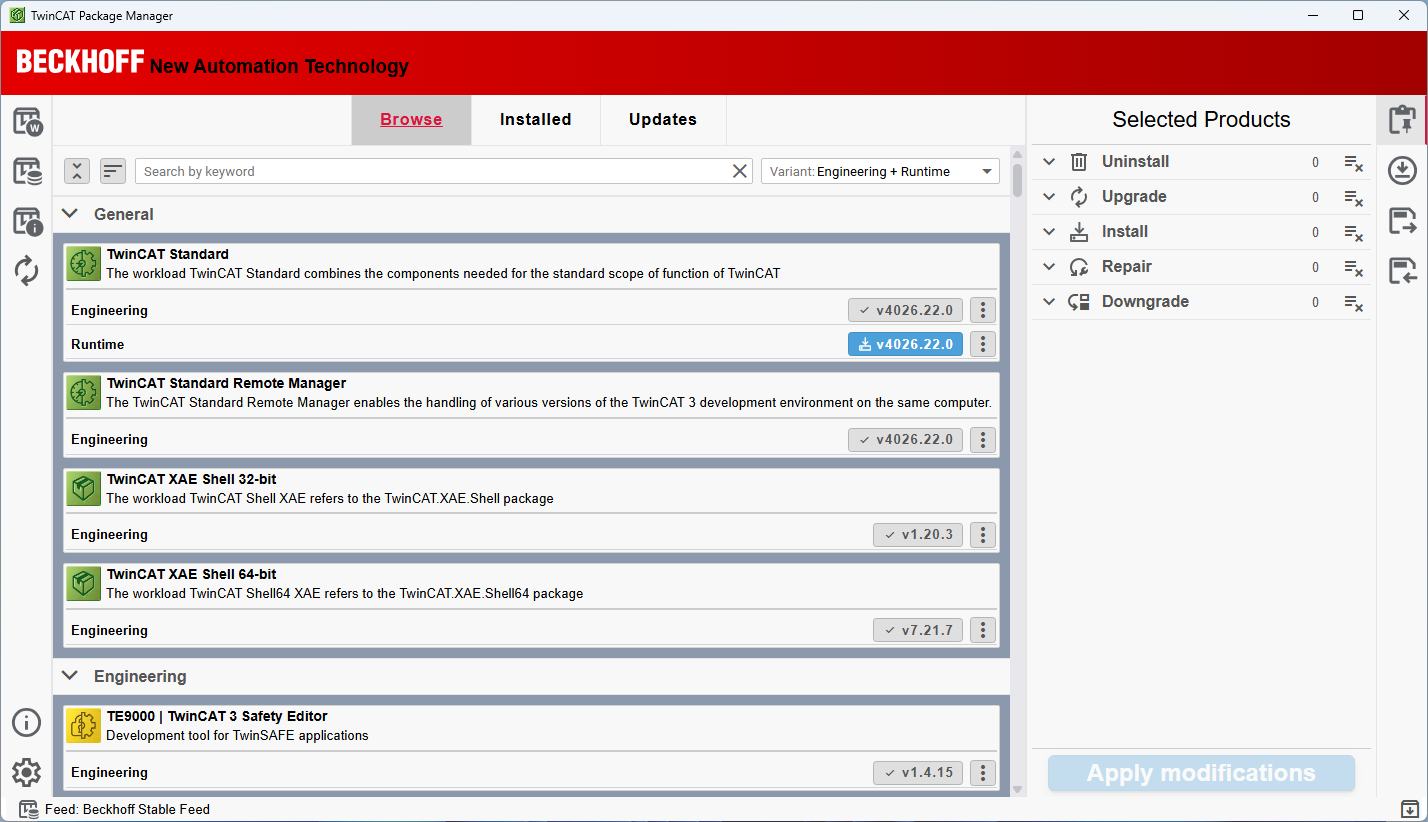Click the download circle icon on right sidebar
Viewport: 1428px width, 822px height.
tap(1402, 171)
